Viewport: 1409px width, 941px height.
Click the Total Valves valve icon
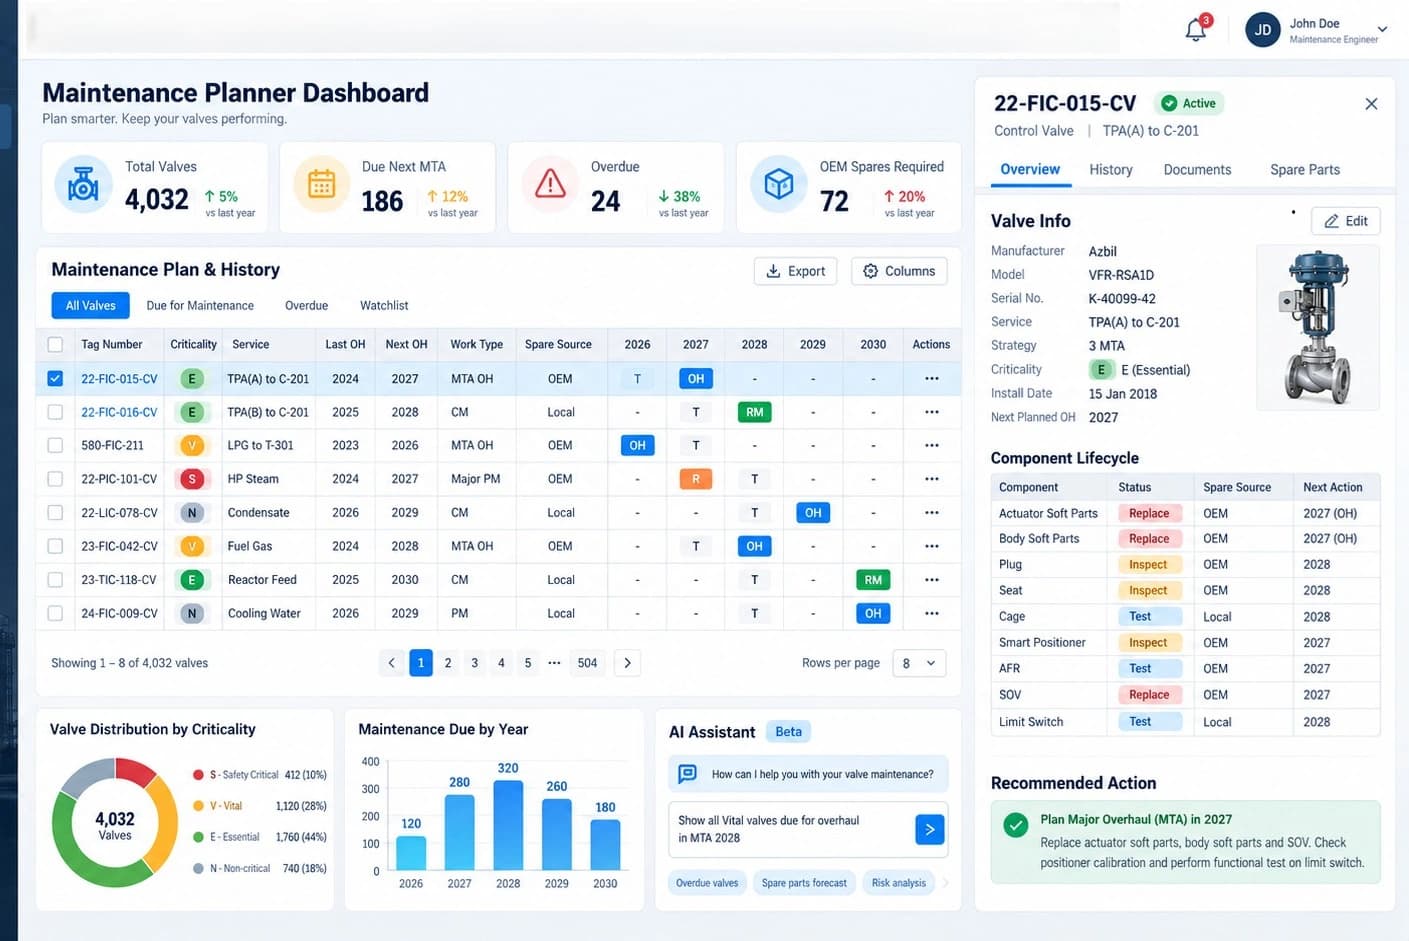(x=83, y=184)
